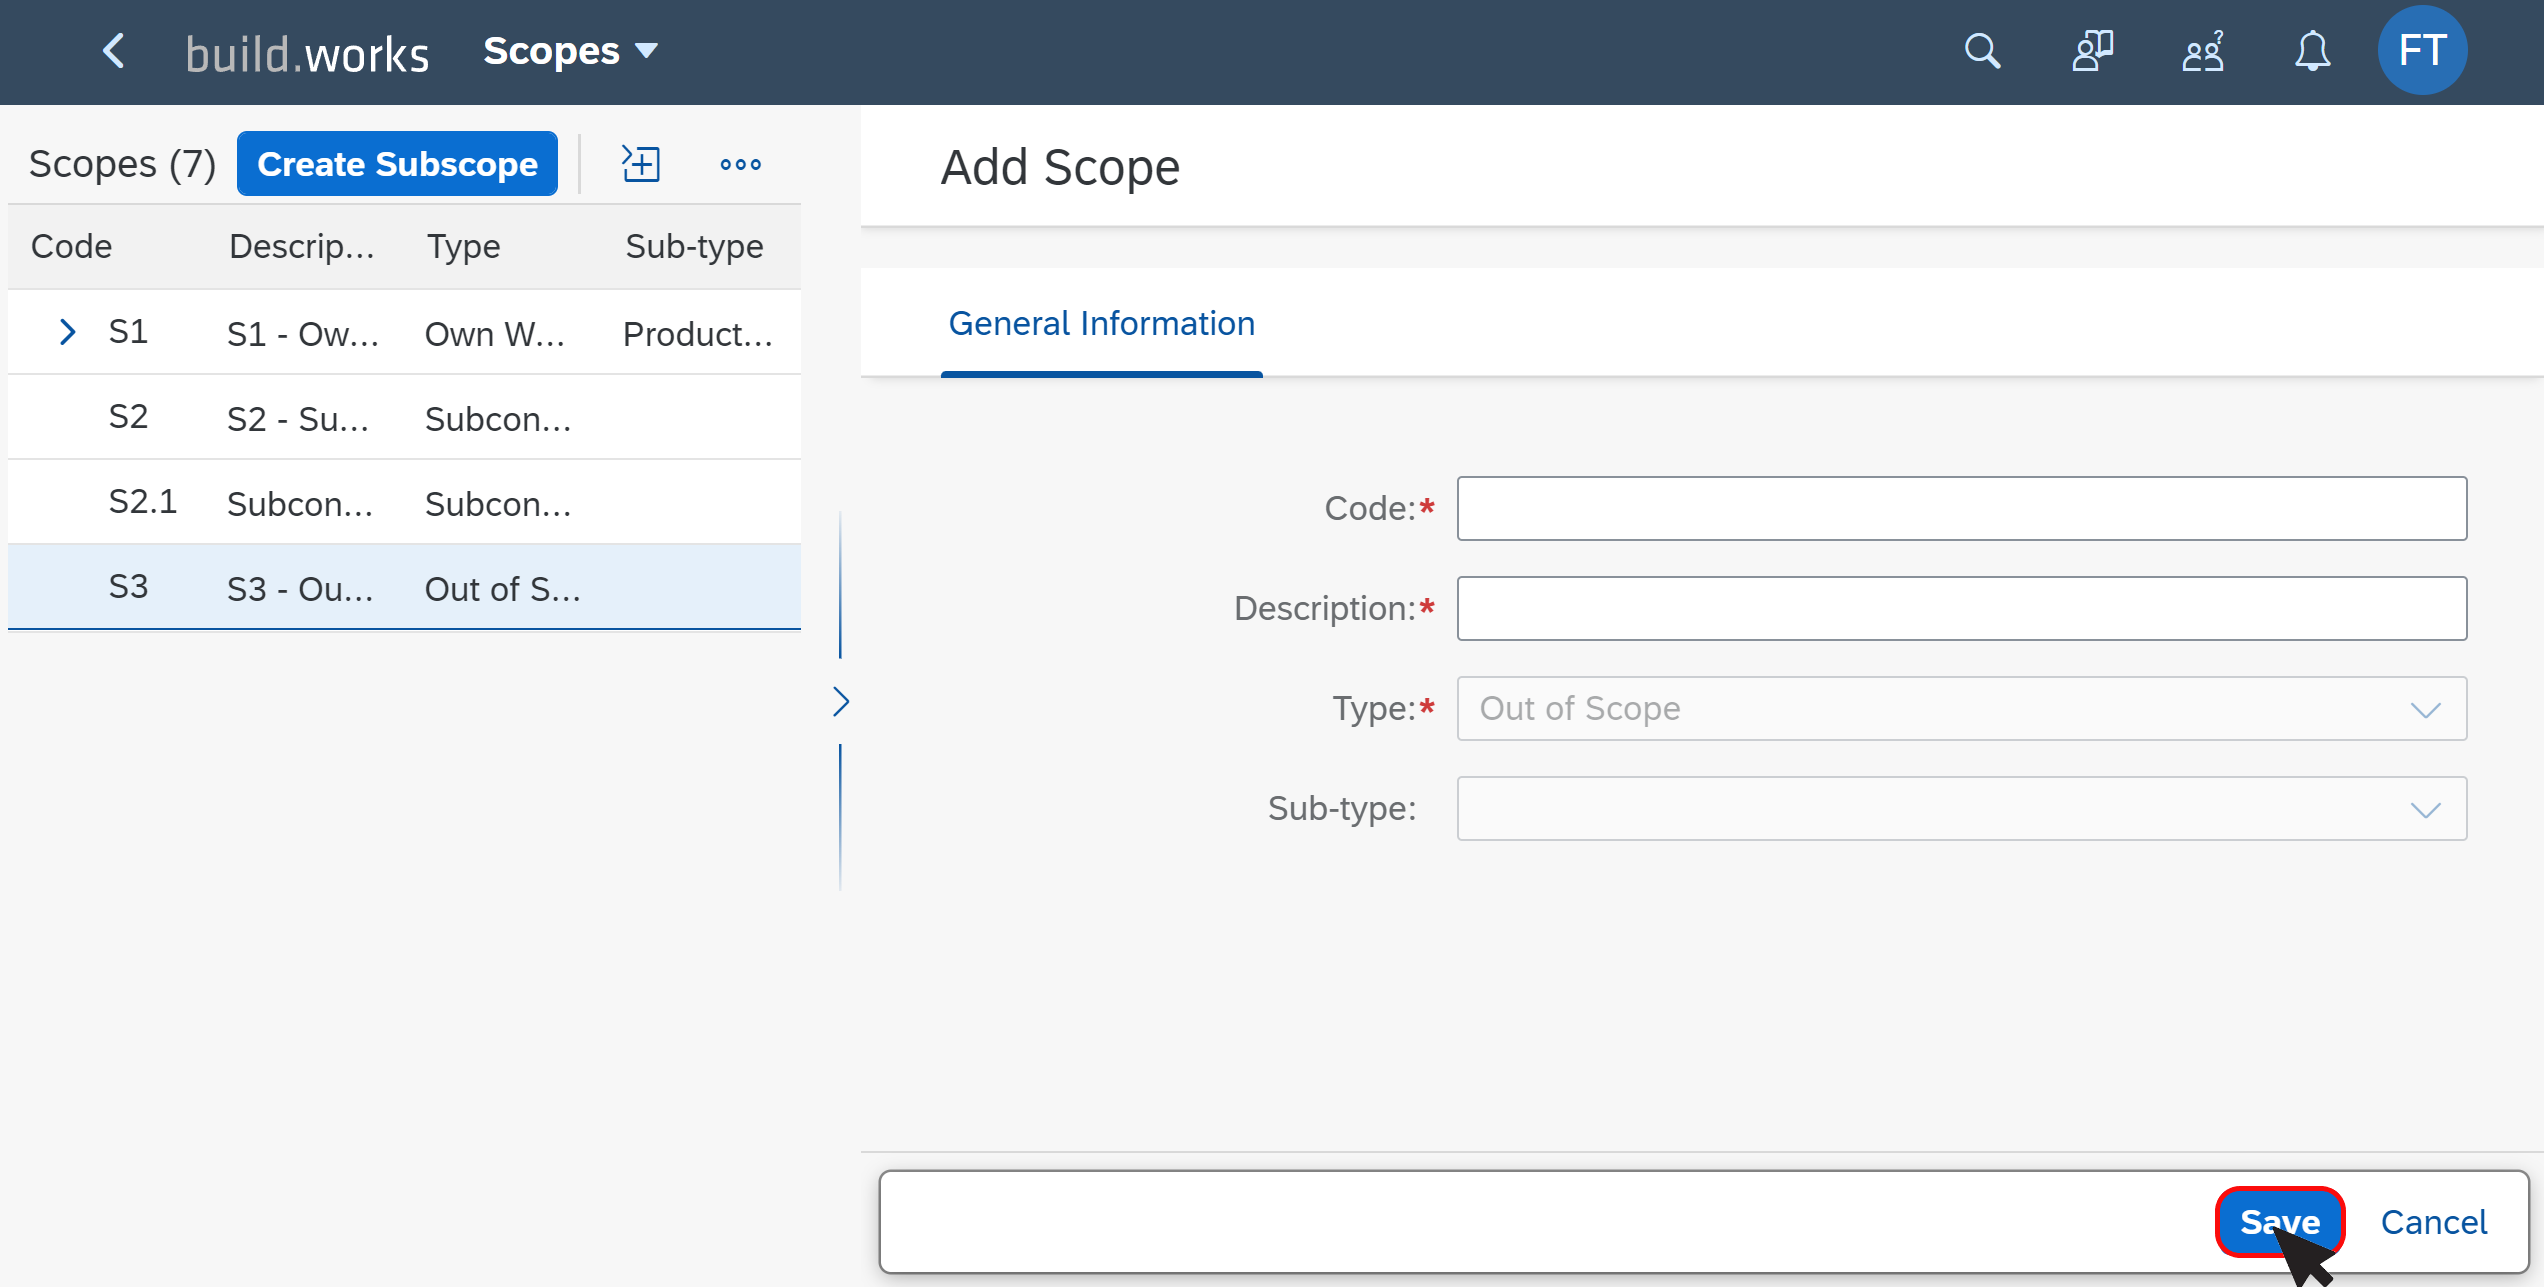
Task: Save the new scope
Action: (2280, 1222)
